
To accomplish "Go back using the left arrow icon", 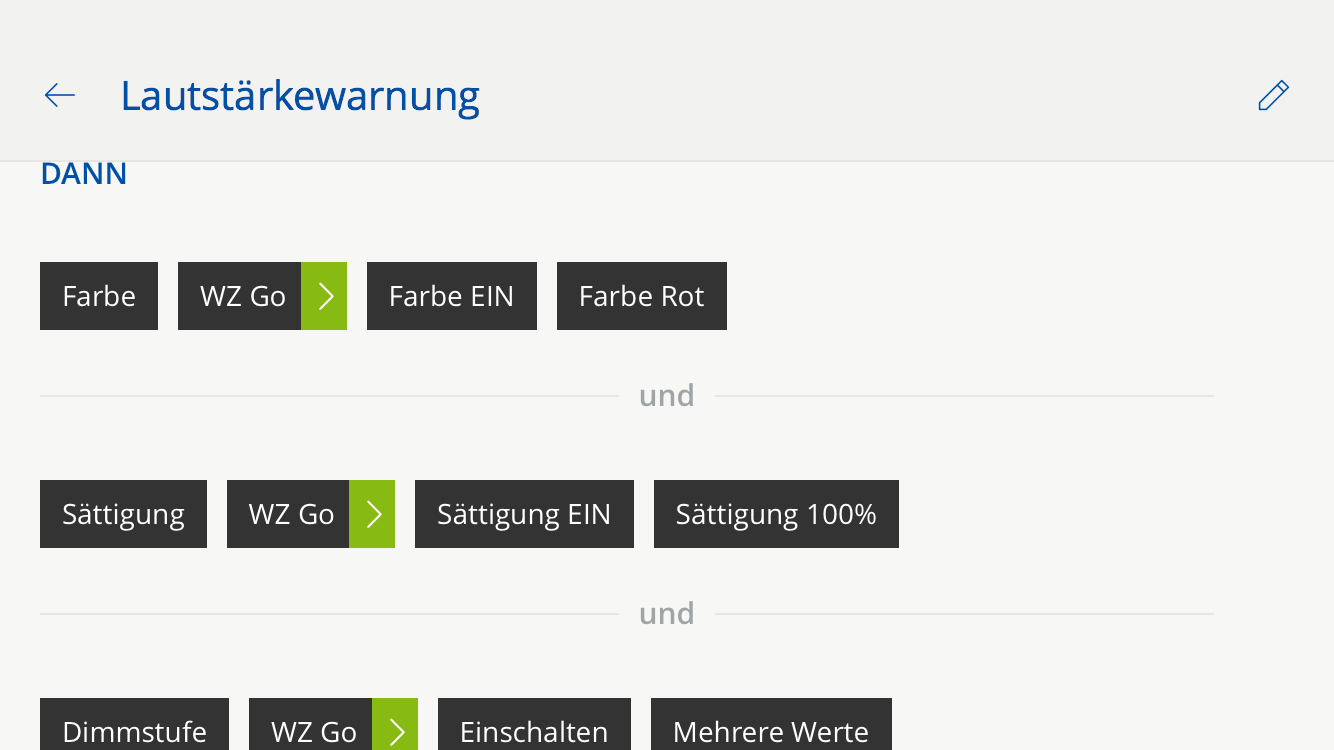I will 60,95.
